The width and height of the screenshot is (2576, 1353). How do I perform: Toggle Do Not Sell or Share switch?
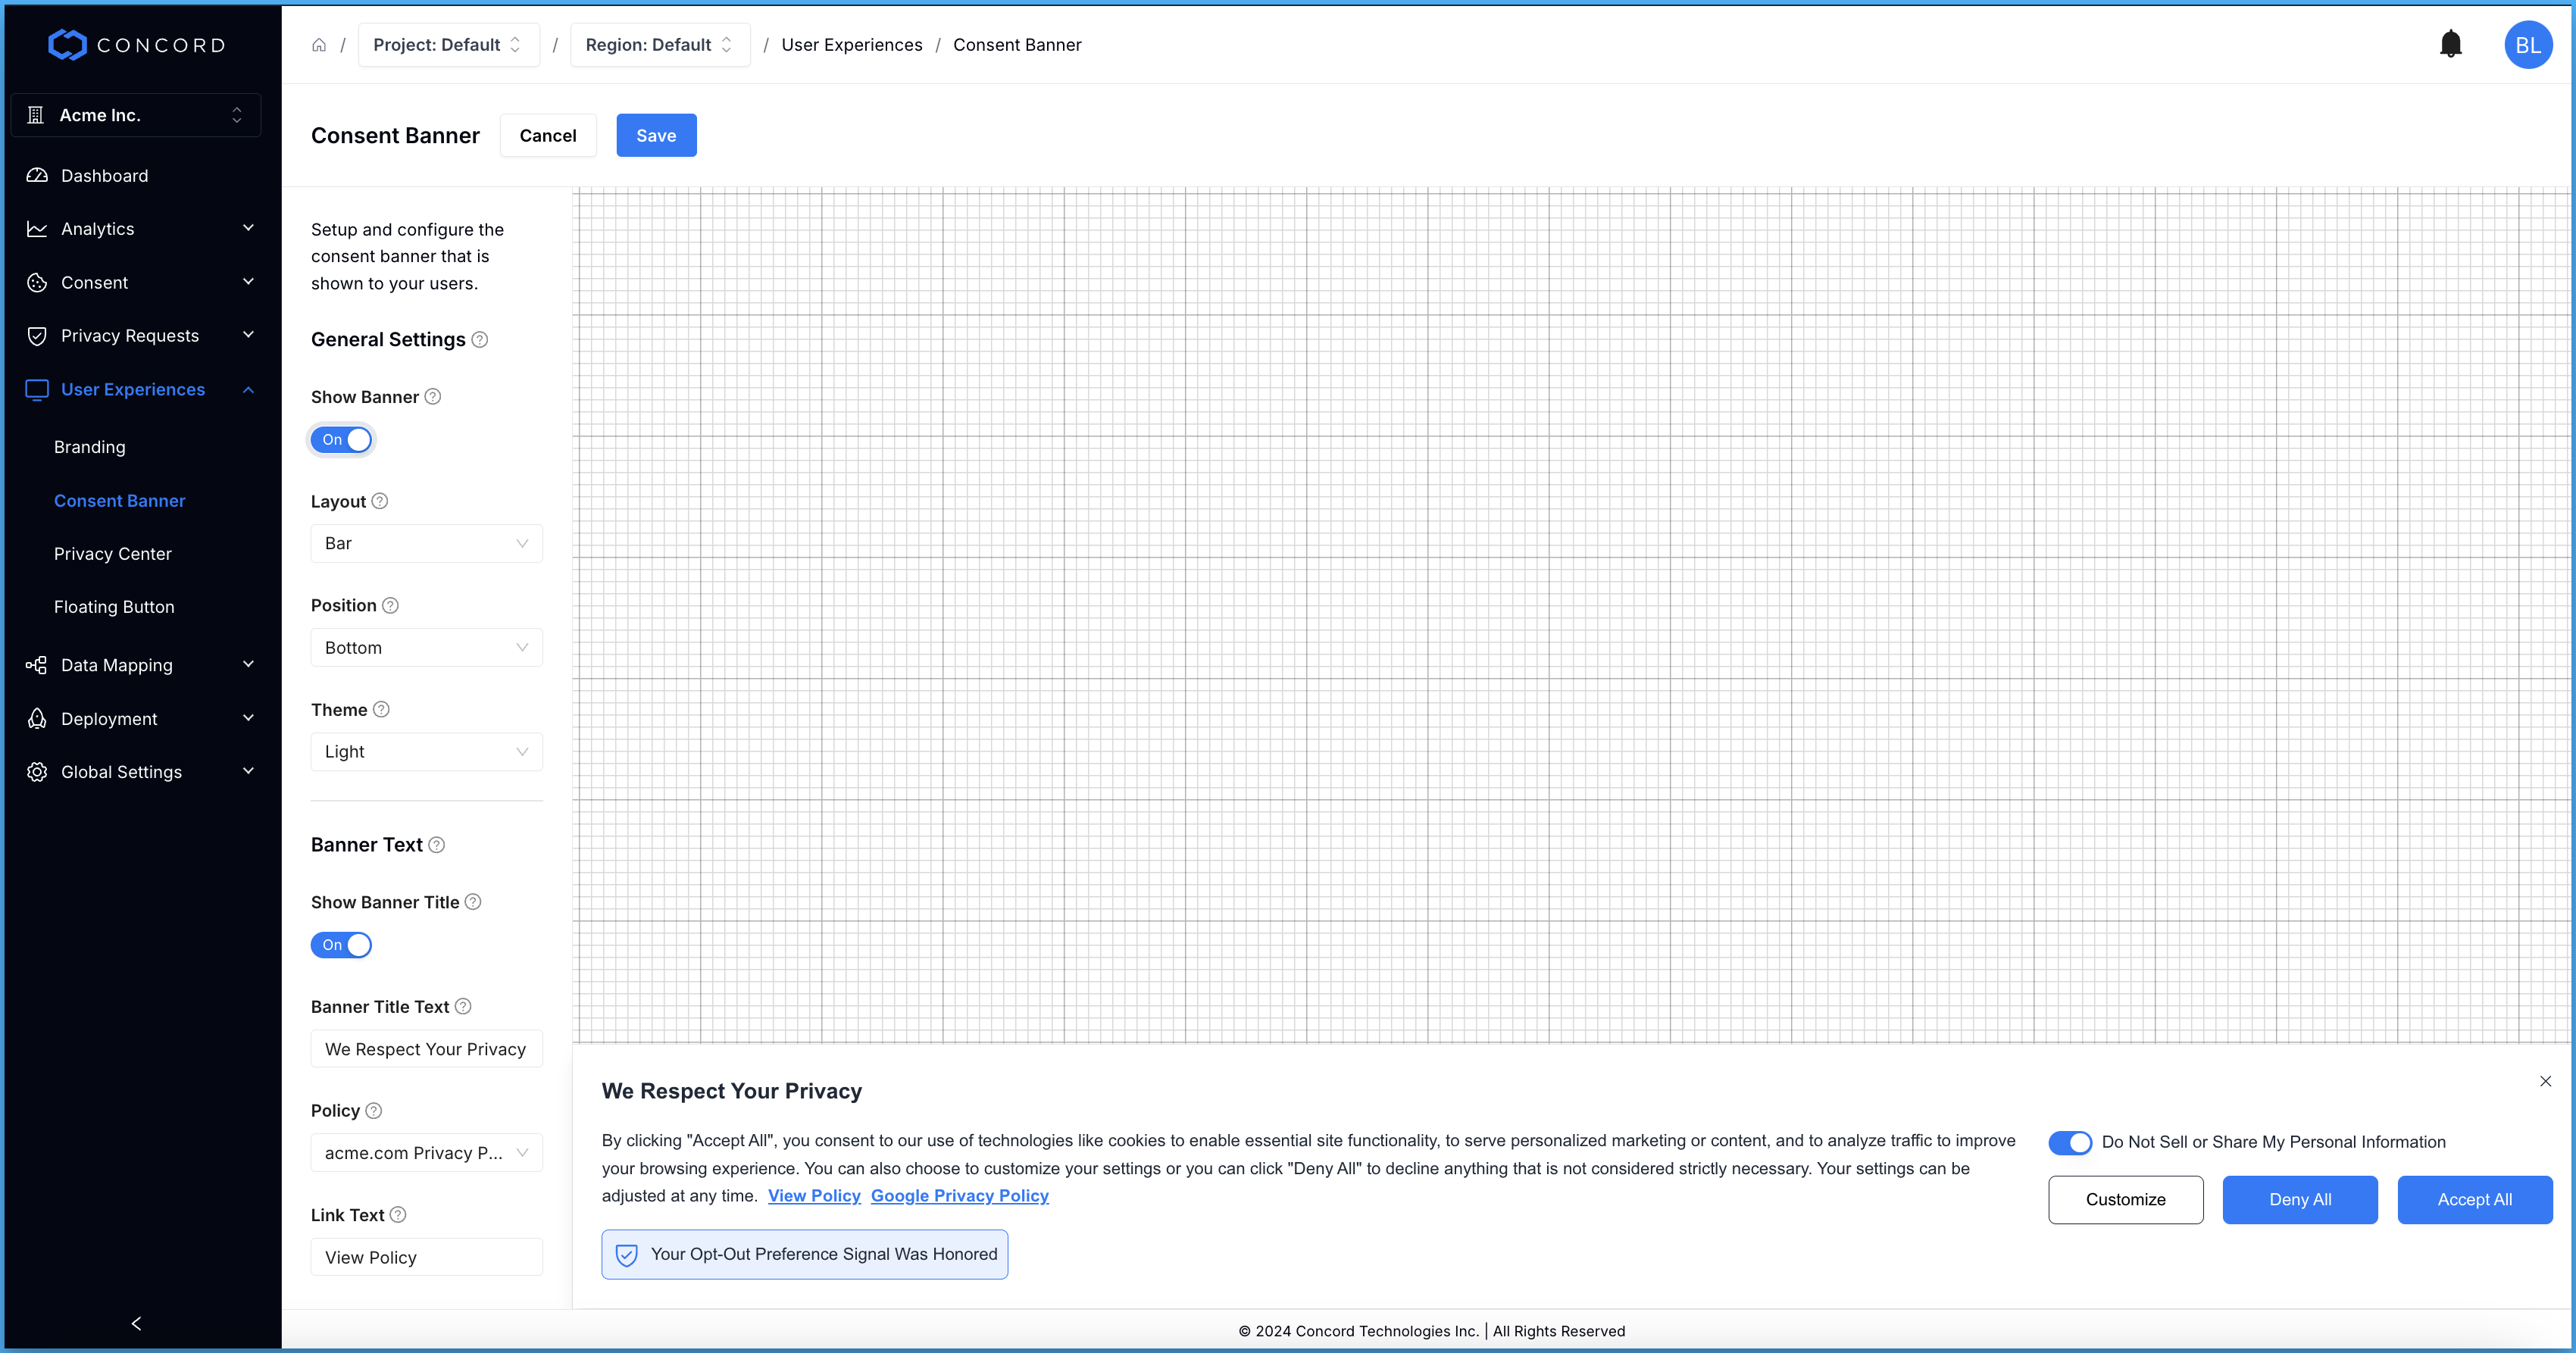2069,1142
